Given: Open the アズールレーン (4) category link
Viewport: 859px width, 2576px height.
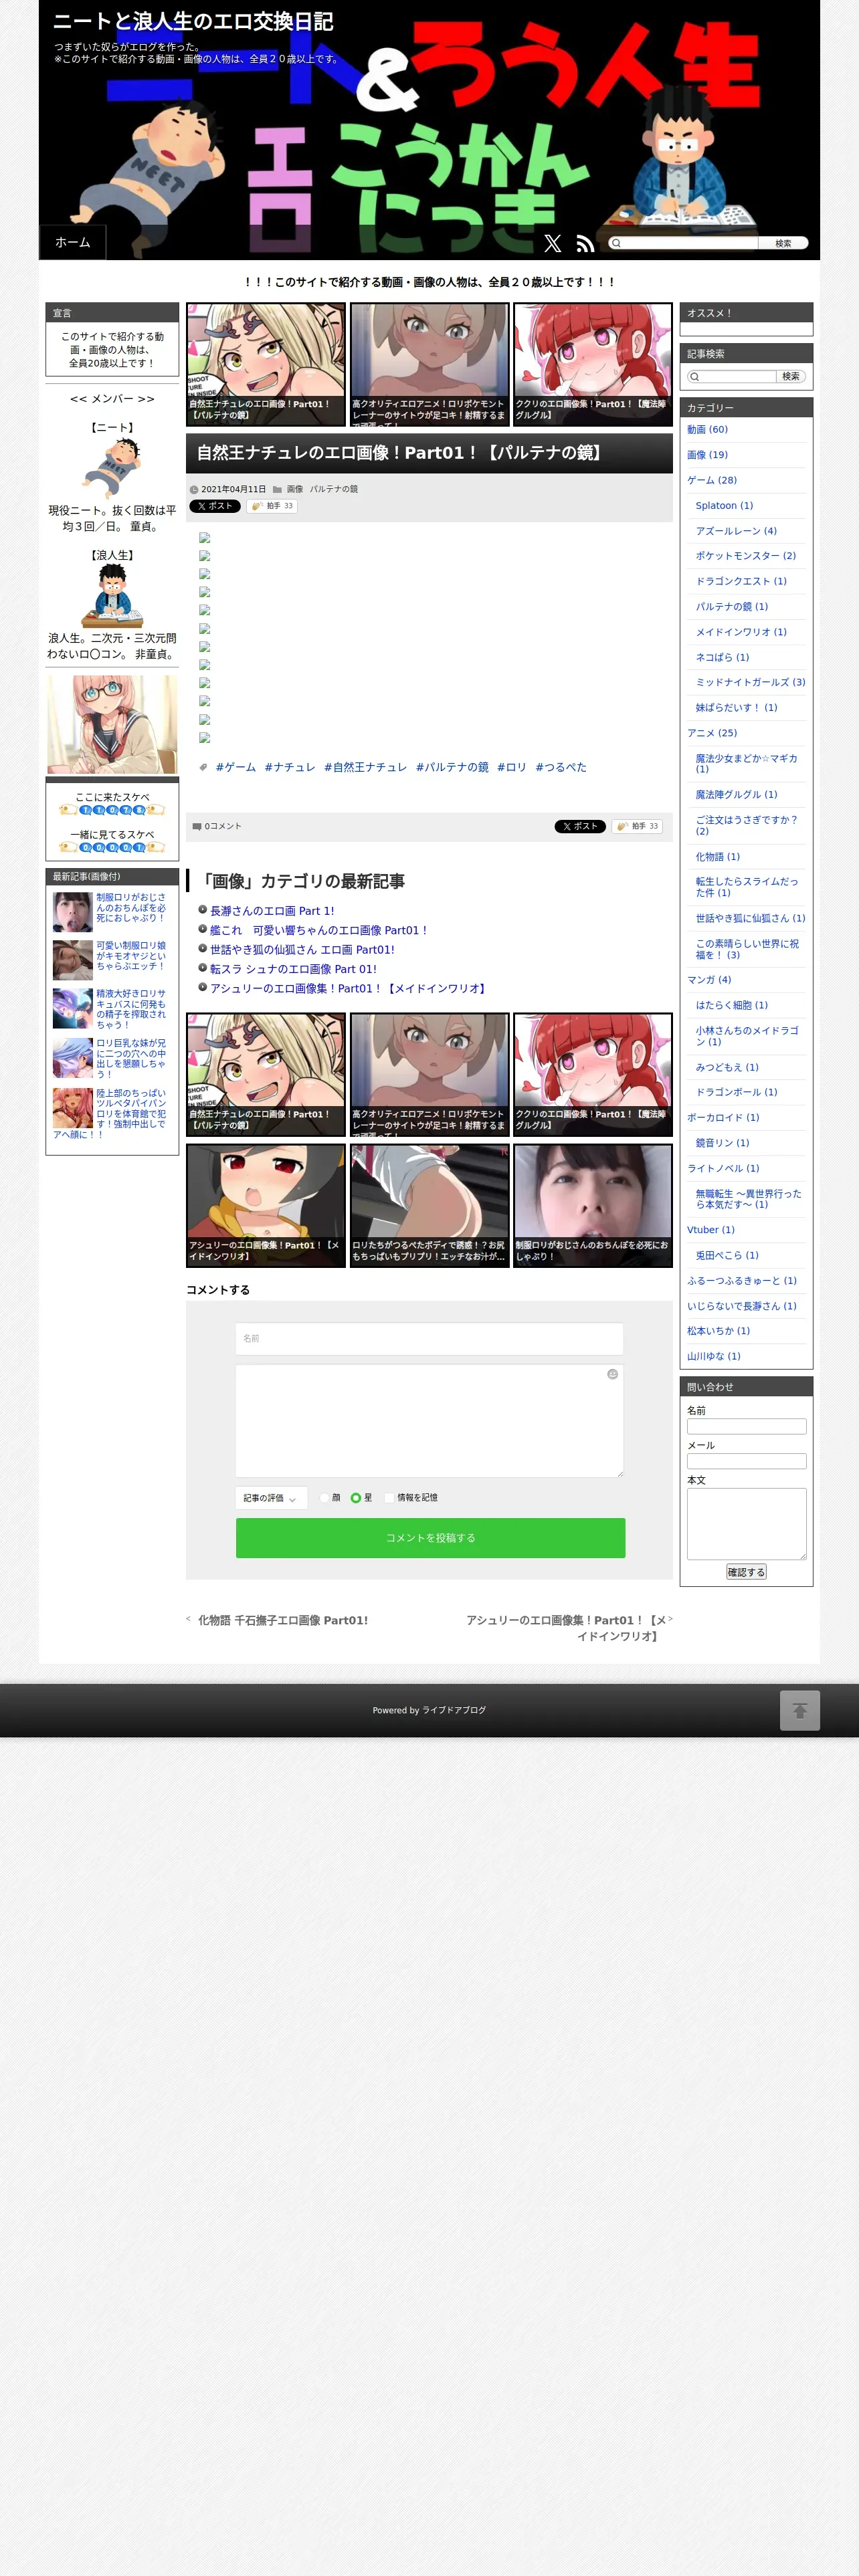Looking at the screenshot, I should click(736, 531).
